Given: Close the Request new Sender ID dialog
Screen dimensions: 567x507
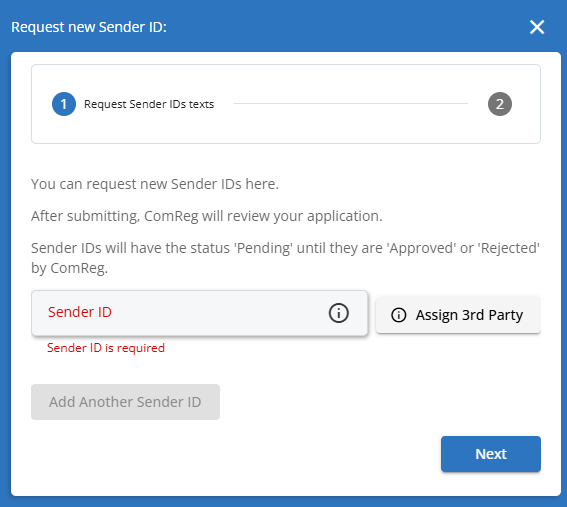Looking at the screenshot, I should pos(537,27).
